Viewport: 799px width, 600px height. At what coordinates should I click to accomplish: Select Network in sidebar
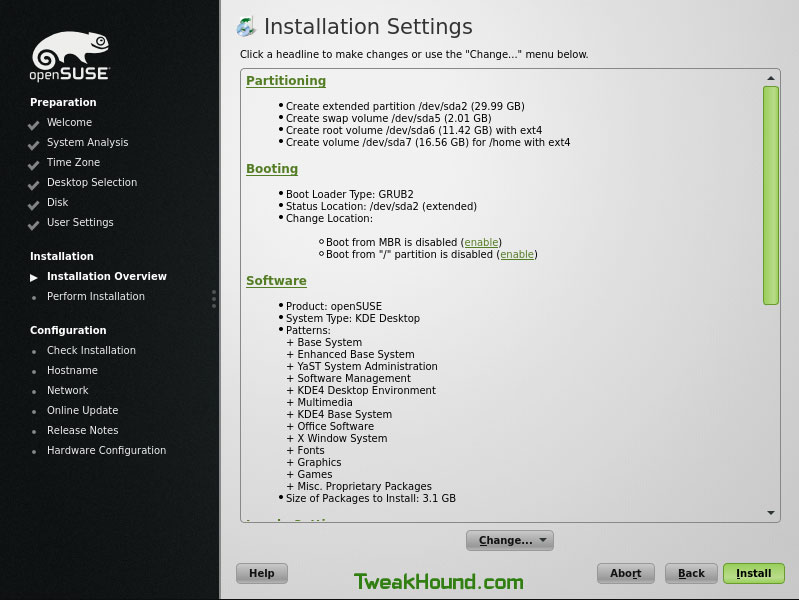pyautogui.click(x=68, y=390)
